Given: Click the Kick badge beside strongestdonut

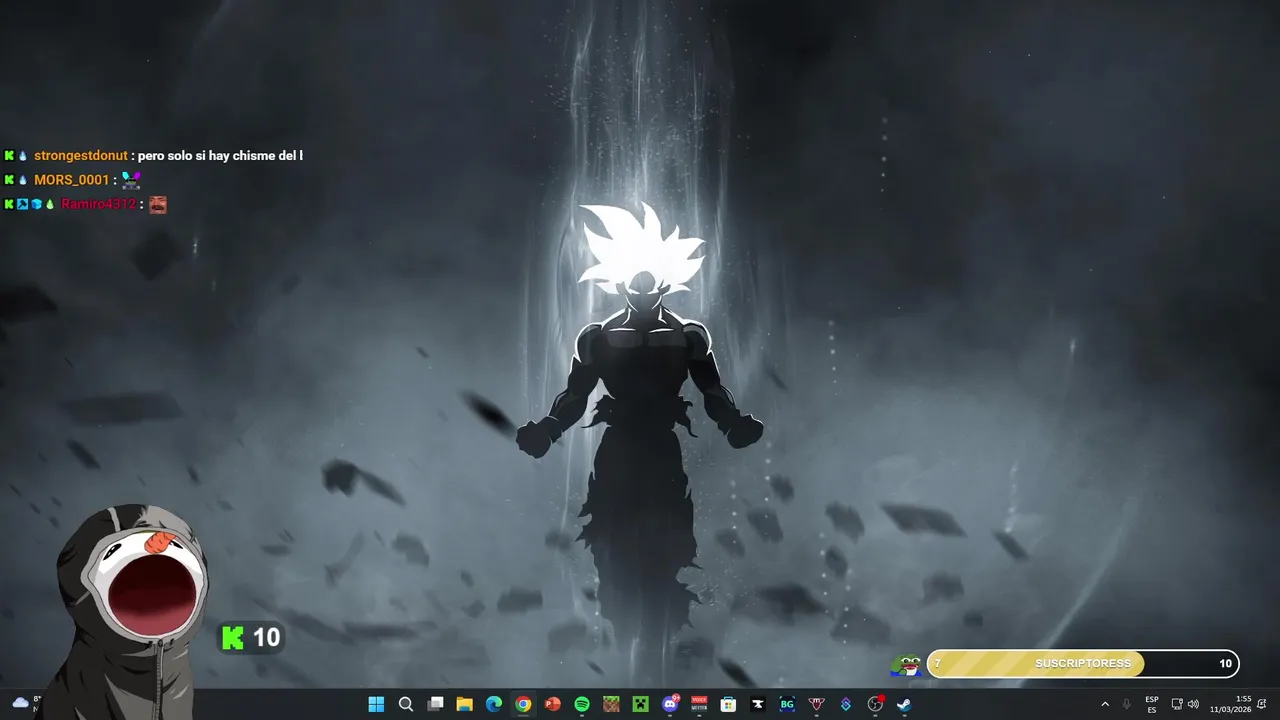Looking at the screenshot, I should click(x=9, y=156).
